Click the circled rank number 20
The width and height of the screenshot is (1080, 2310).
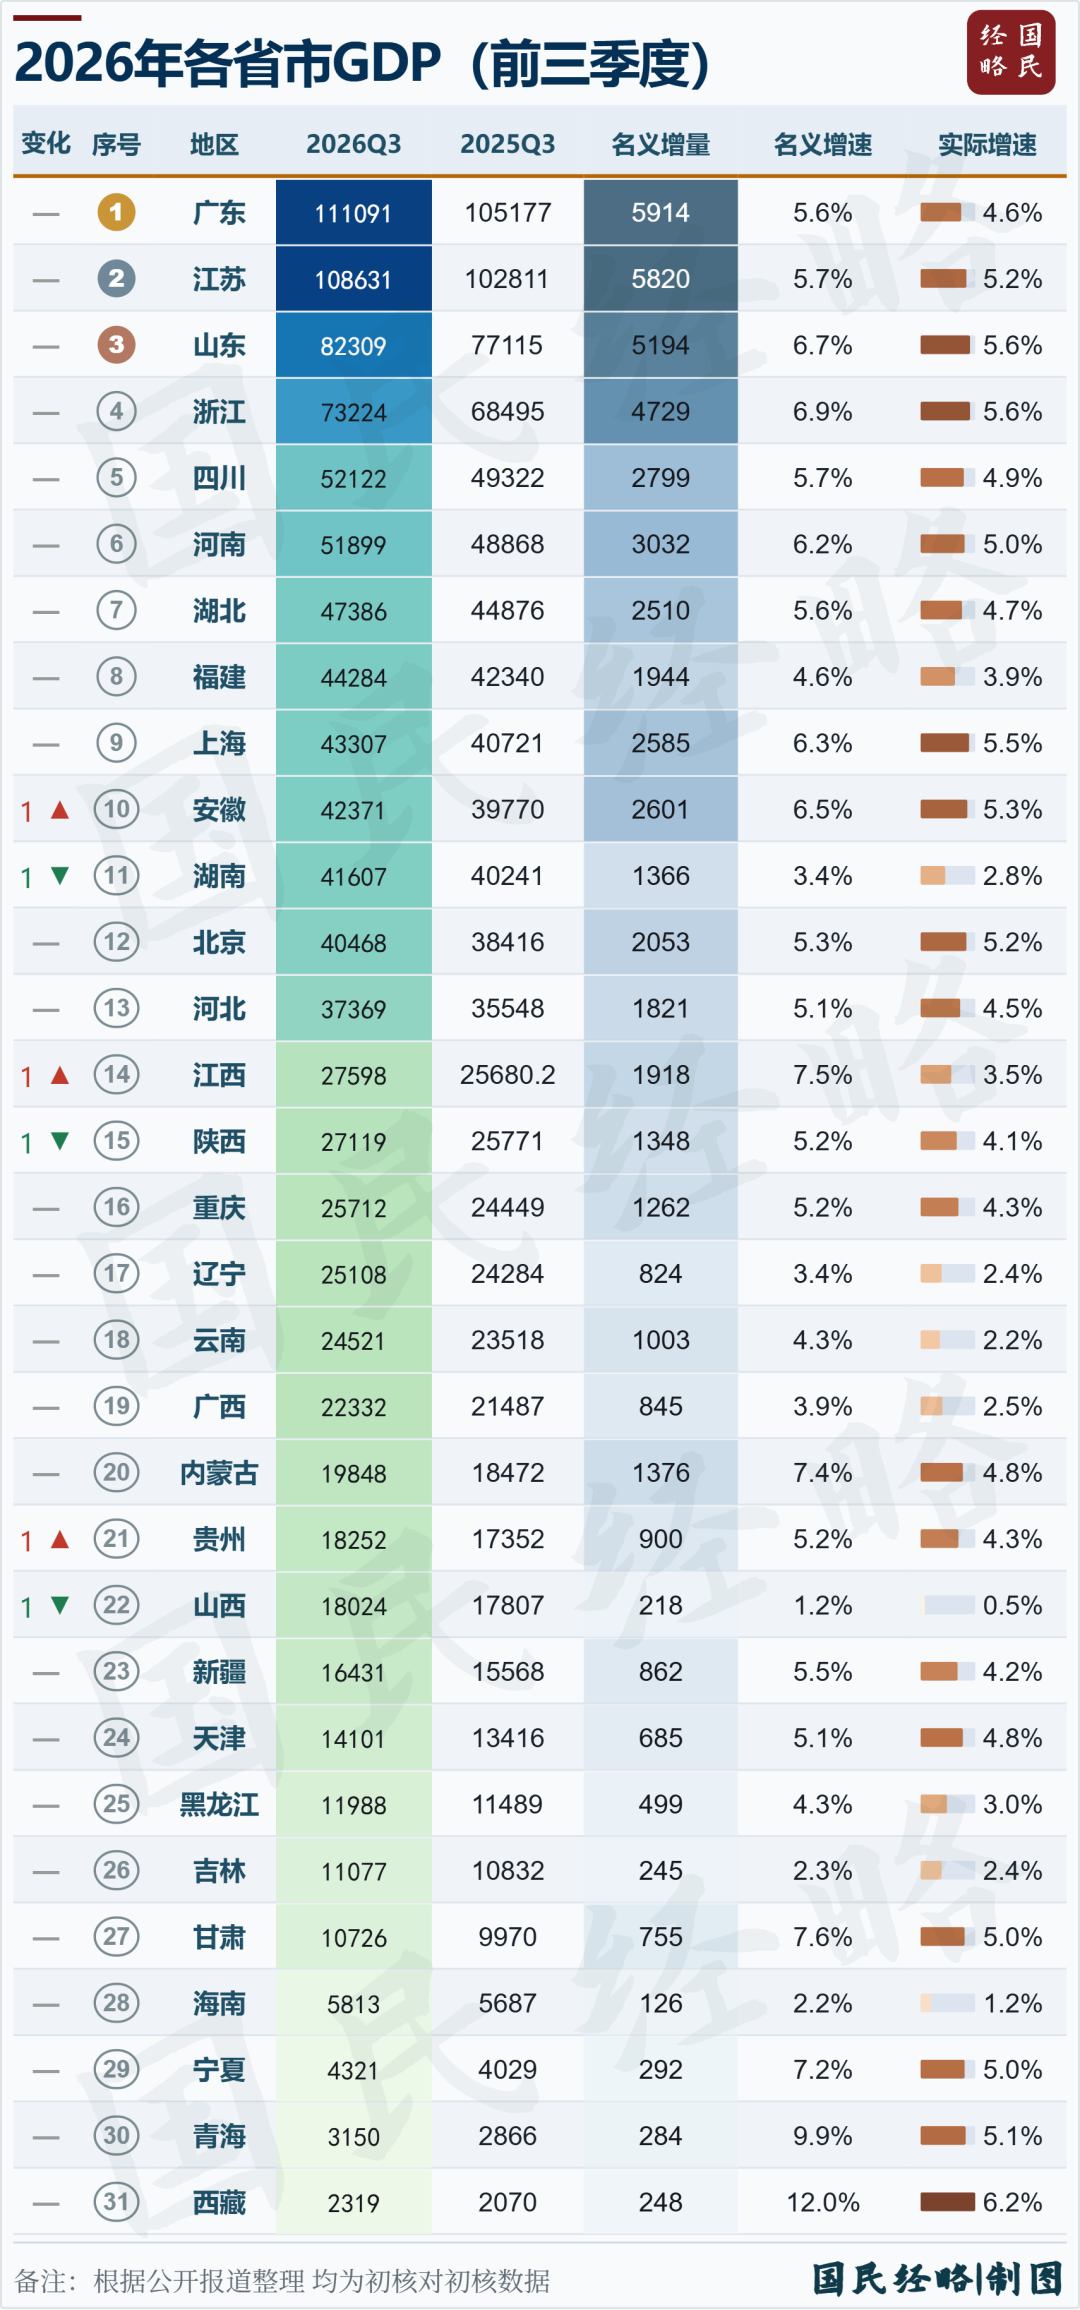pos(116,1472)
